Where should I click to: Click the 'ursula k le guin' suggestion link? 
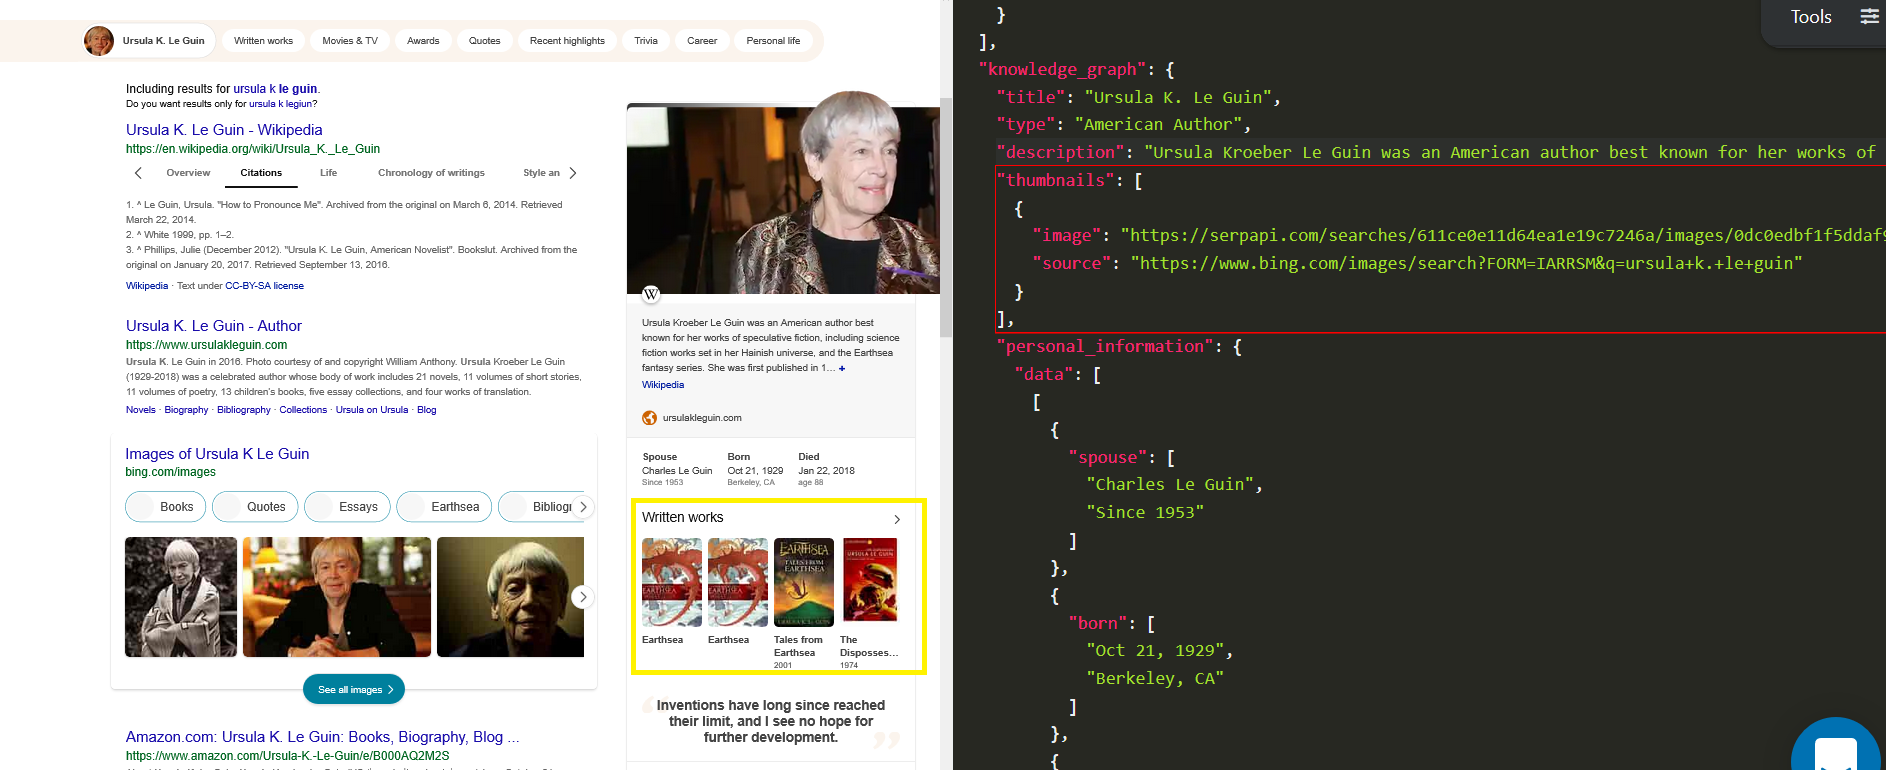click(275, 89)
